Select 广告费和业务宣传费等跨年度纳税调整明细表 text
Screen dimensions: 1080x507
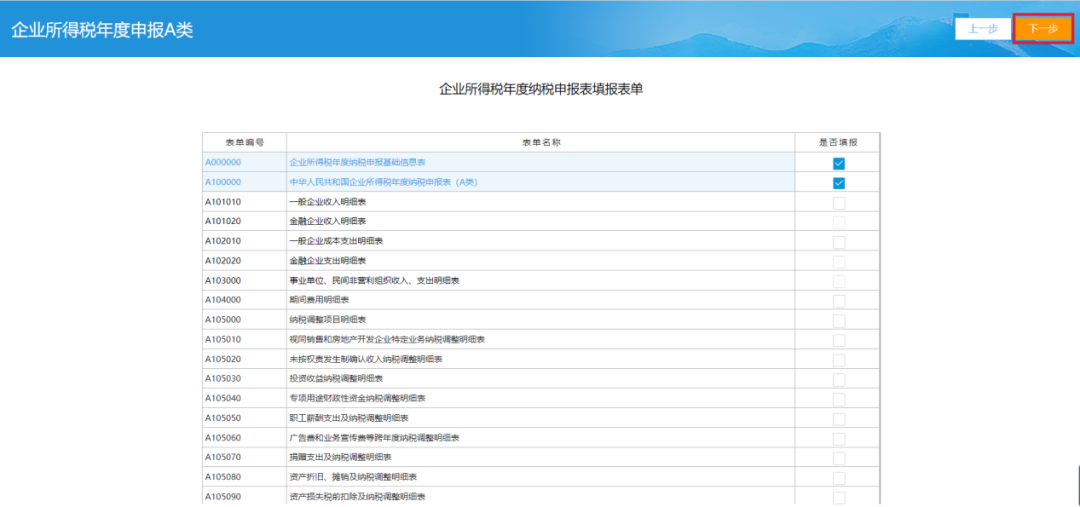point(375,437)
